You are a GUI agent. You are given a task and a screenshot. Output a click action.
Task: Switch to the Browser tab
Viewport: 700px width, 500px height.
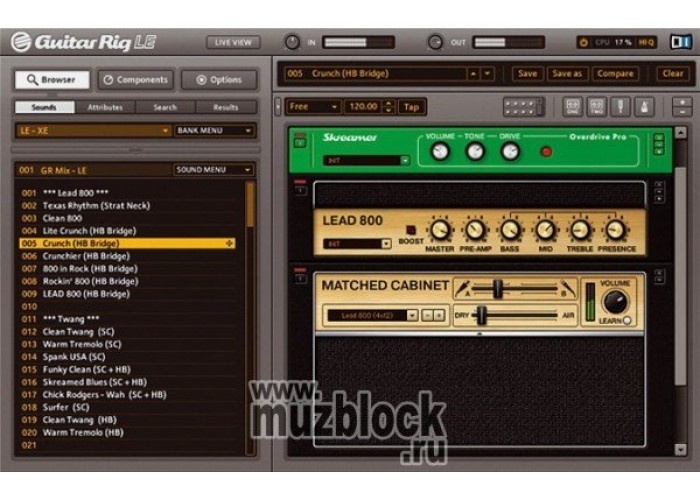52,80
